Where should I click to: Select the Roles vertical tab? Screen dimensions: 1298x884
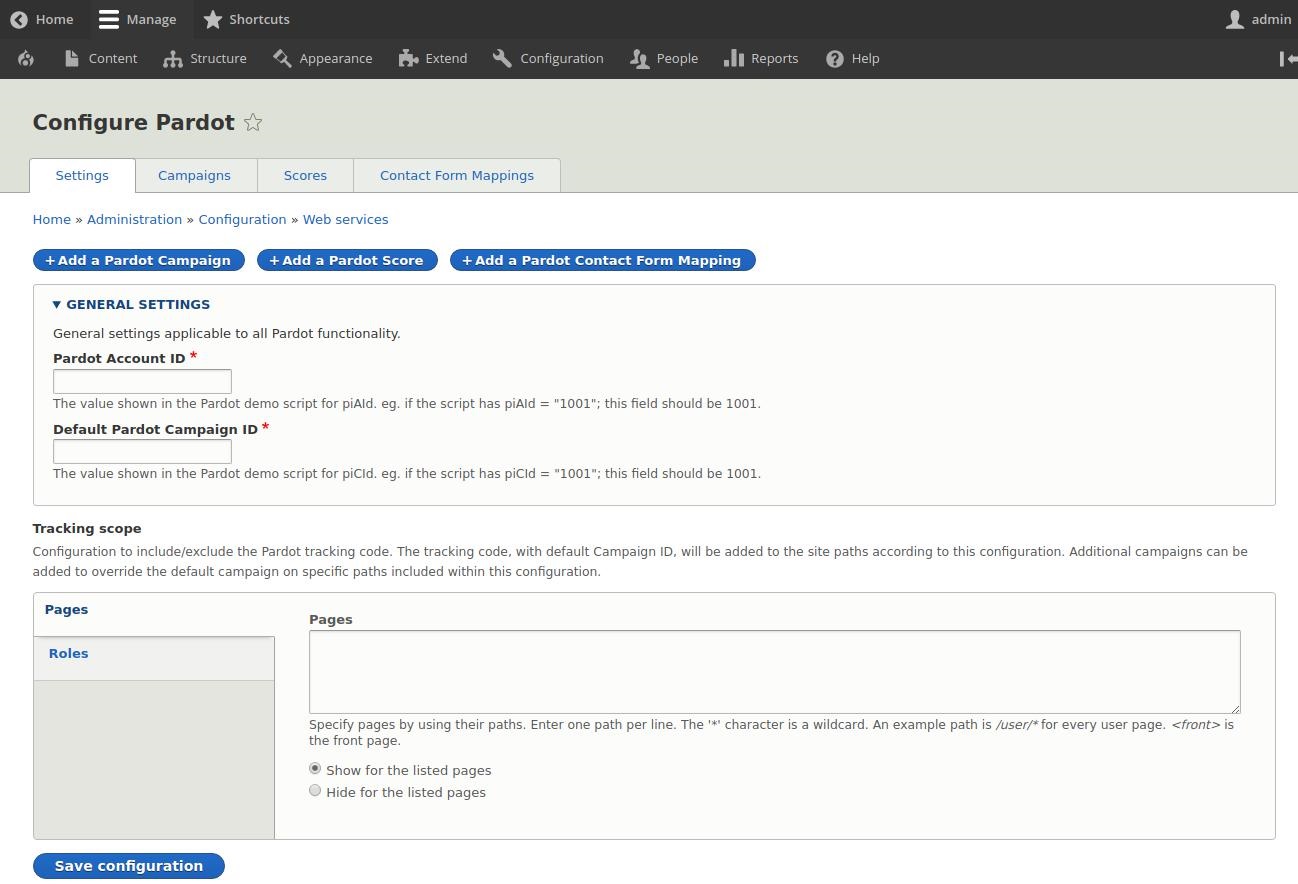pyautogui.click(x=68, y=653)
